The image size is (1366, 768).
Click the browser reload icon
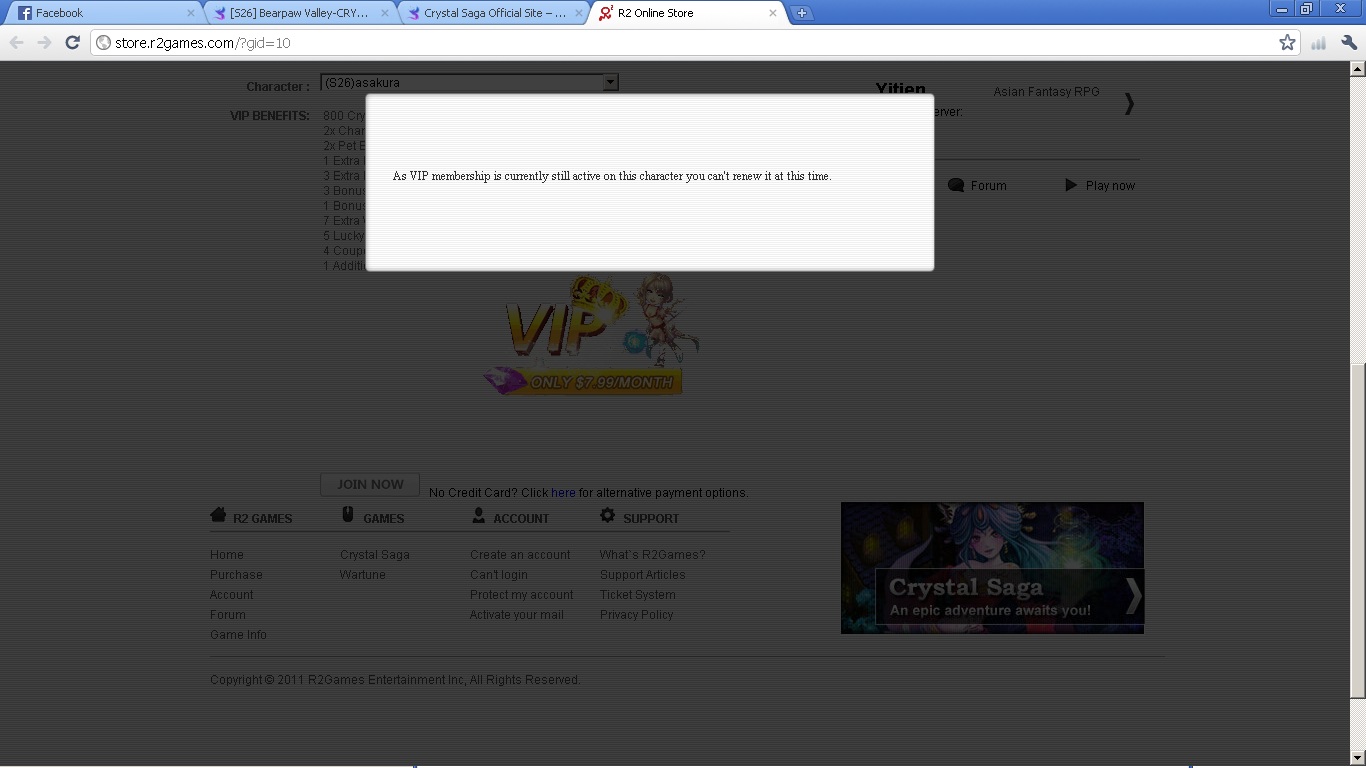72,42
